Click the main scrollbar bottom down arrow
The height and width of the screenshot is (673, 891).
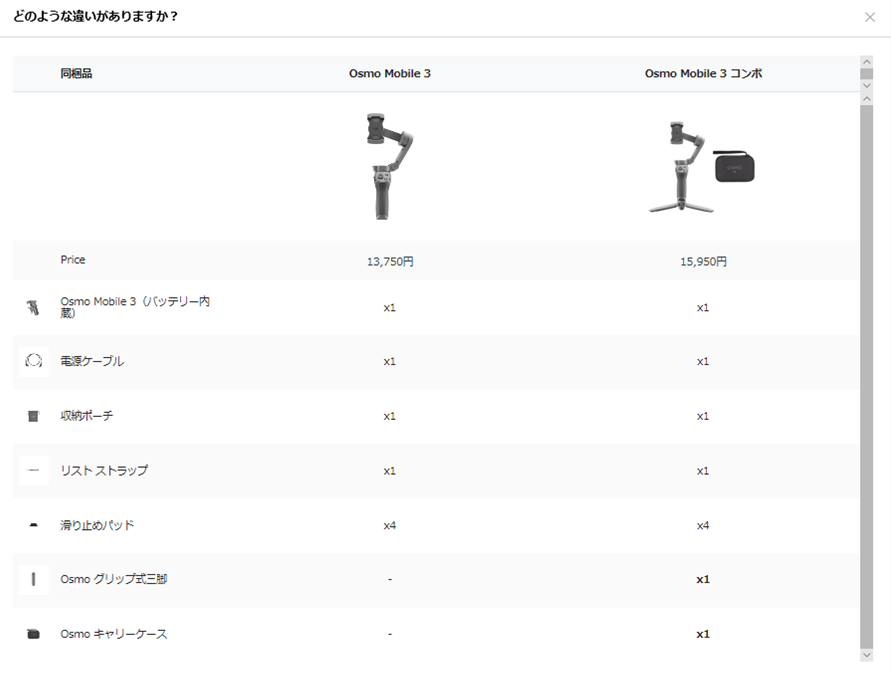point(866,654)
